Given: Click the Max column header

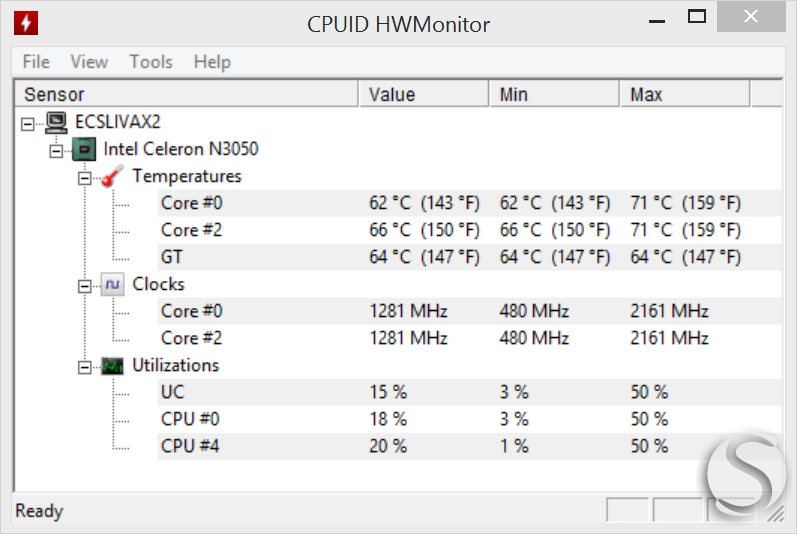Looking at the screenshot, I should pos(684,94).
